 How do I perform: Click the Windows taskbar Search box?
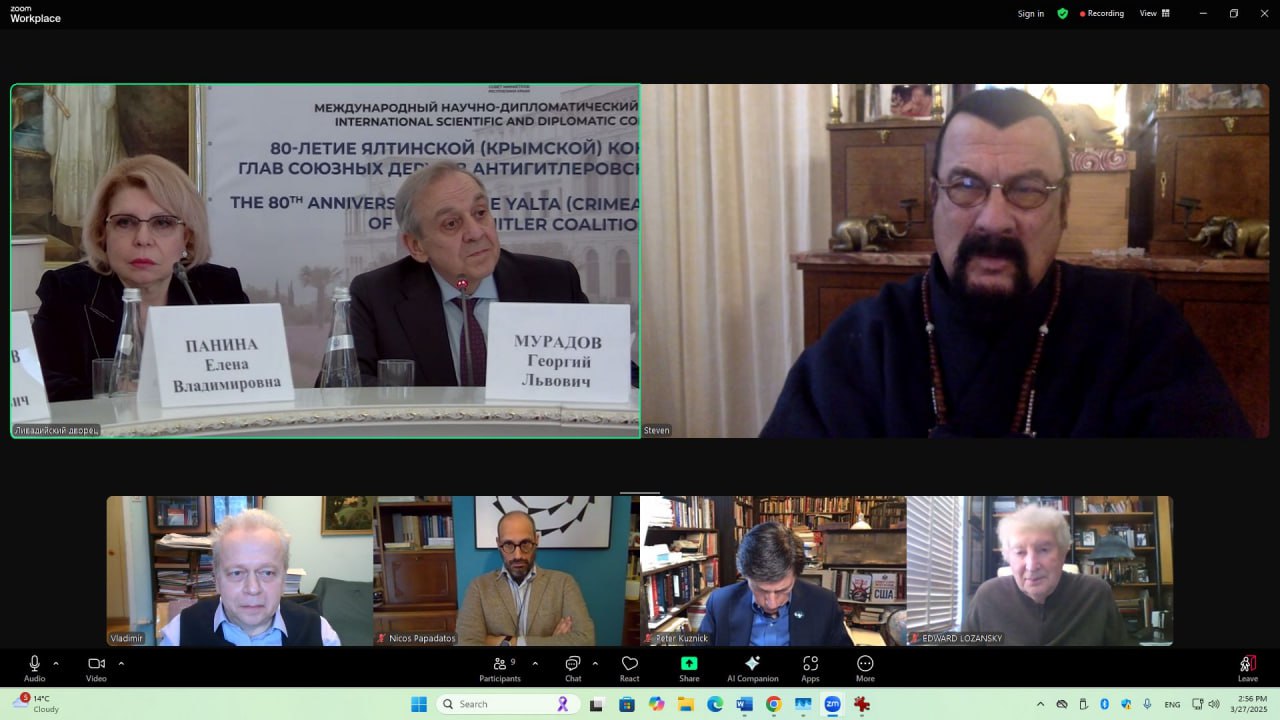pos(507,704)
